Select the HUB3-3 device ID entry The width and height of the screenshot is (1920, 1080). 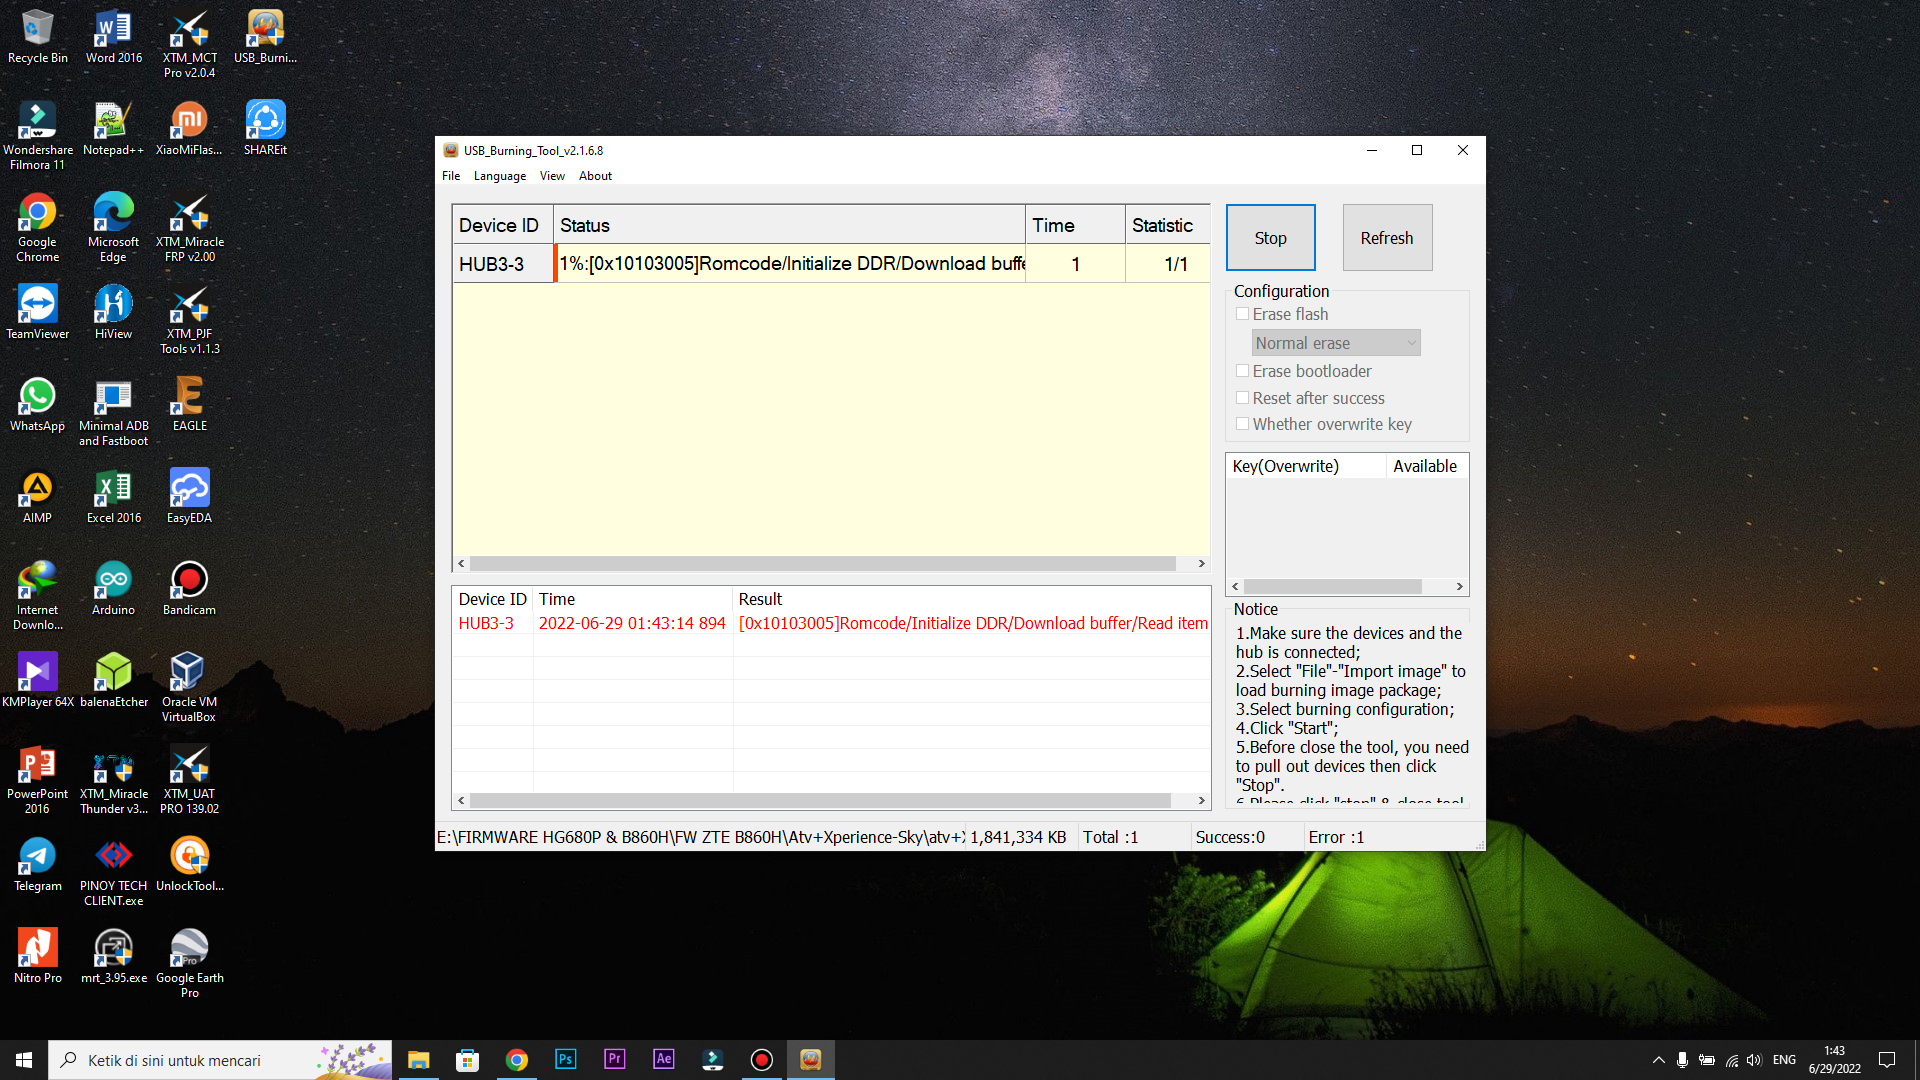point(491,264)
